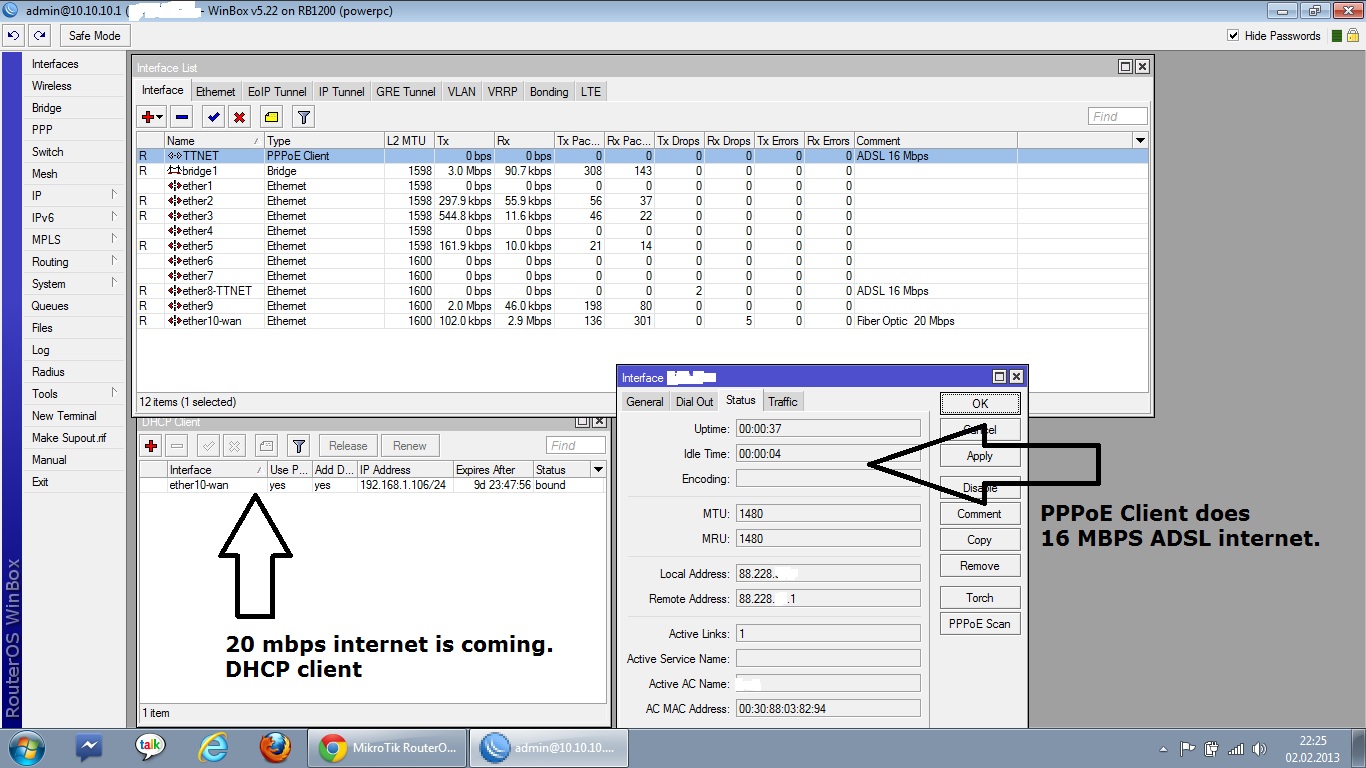This screenshot has width=1366, height=768.
Task: Click the Undo arrow icon in WinBox toolbar
Action: (x=13, y=36)
